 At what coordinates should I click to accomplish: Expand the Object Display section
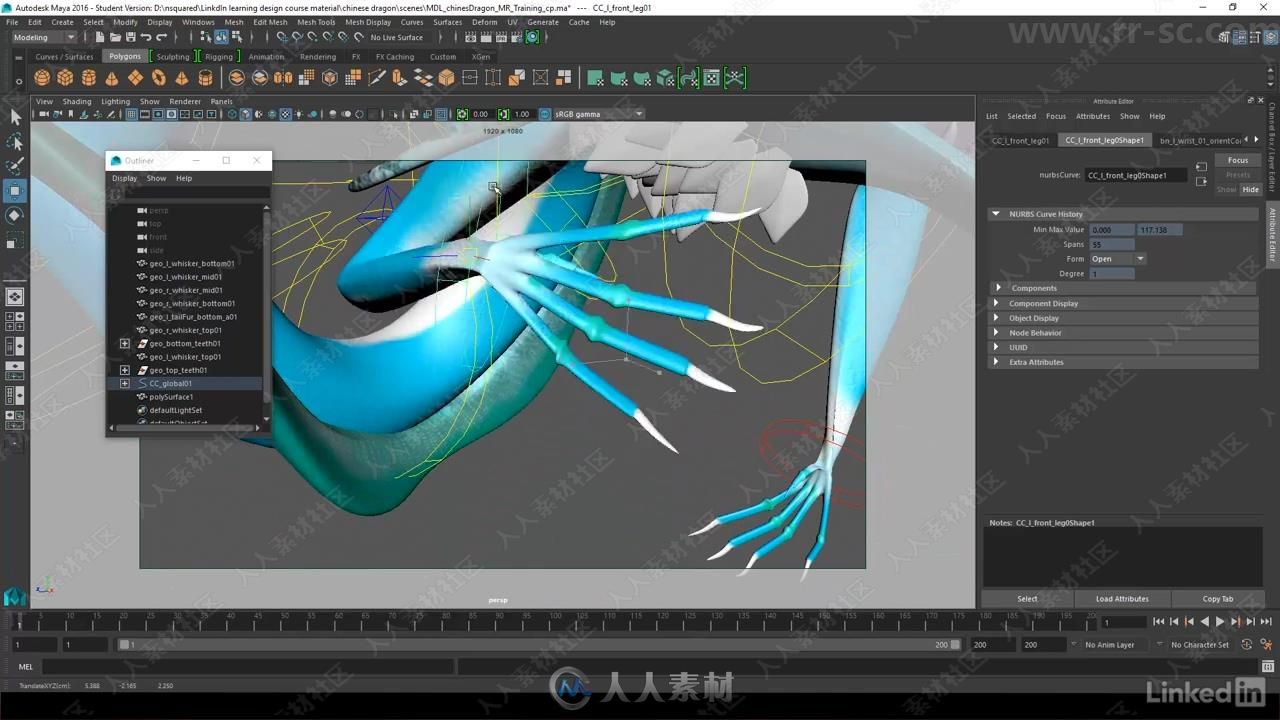995,318
